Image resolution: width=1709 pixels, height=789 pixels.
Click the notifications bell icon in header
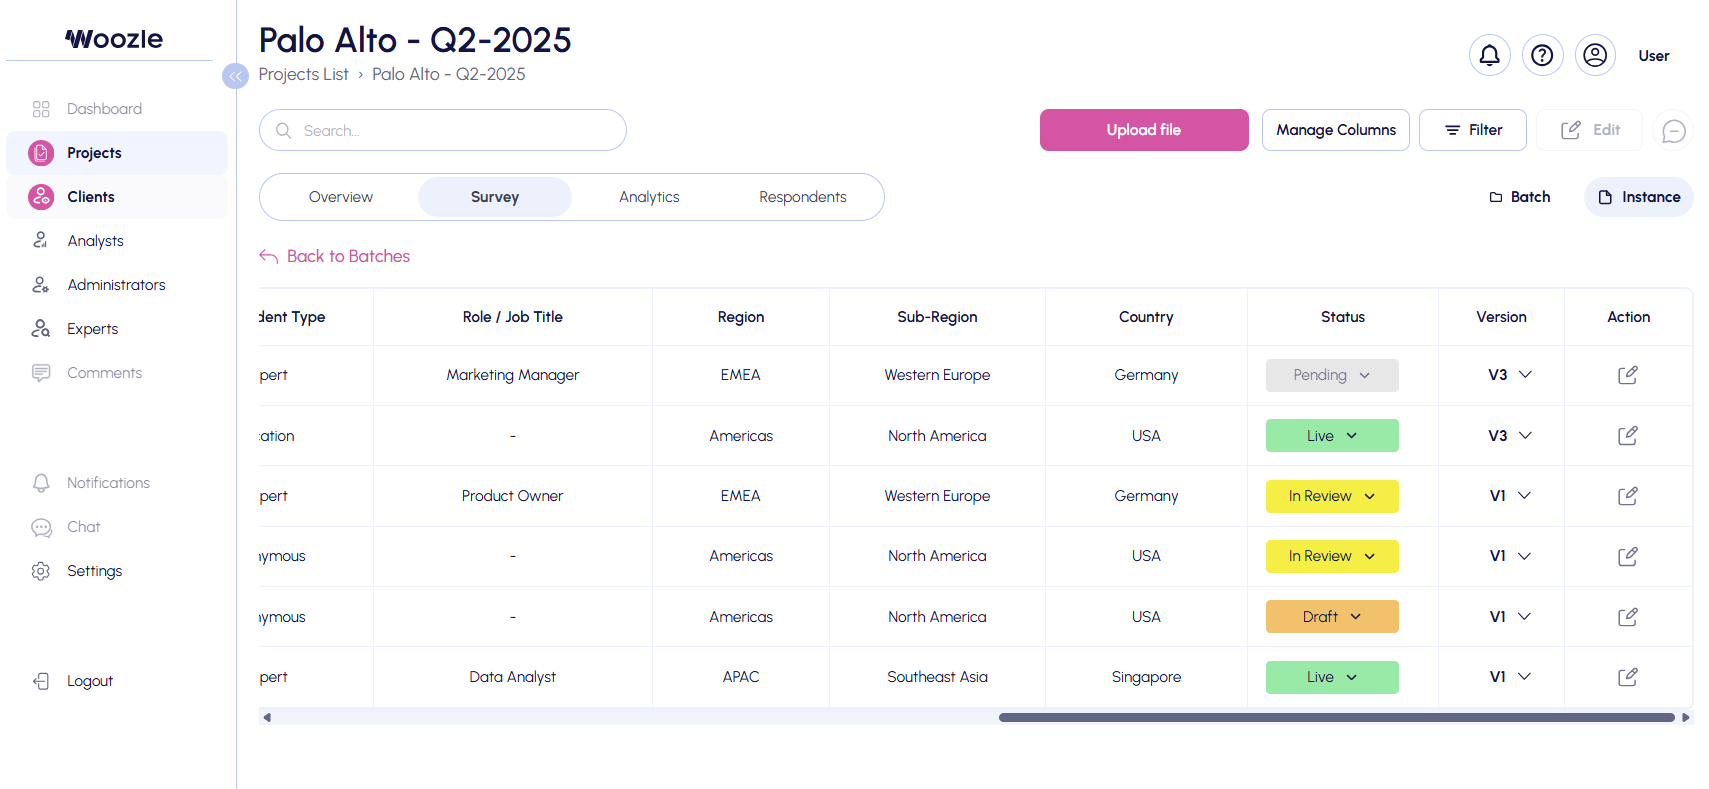coord(1489,55)
